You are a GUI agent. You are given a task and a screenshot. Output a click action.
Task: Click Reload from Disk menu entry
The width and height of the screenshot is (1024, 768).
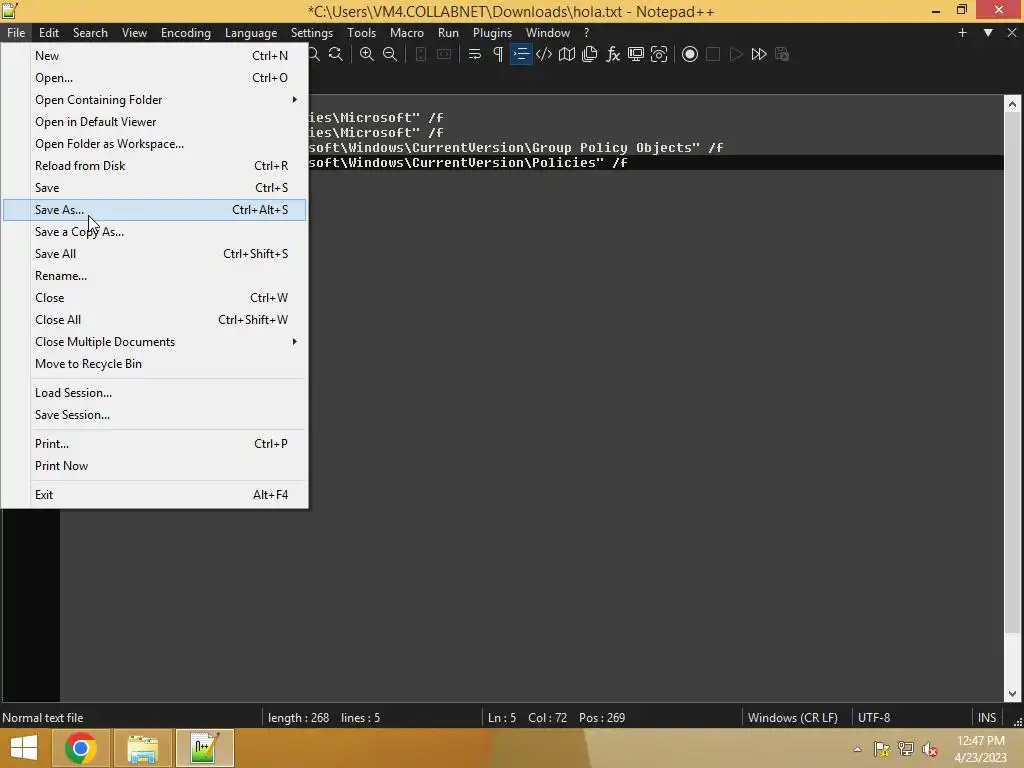point(155,166)
